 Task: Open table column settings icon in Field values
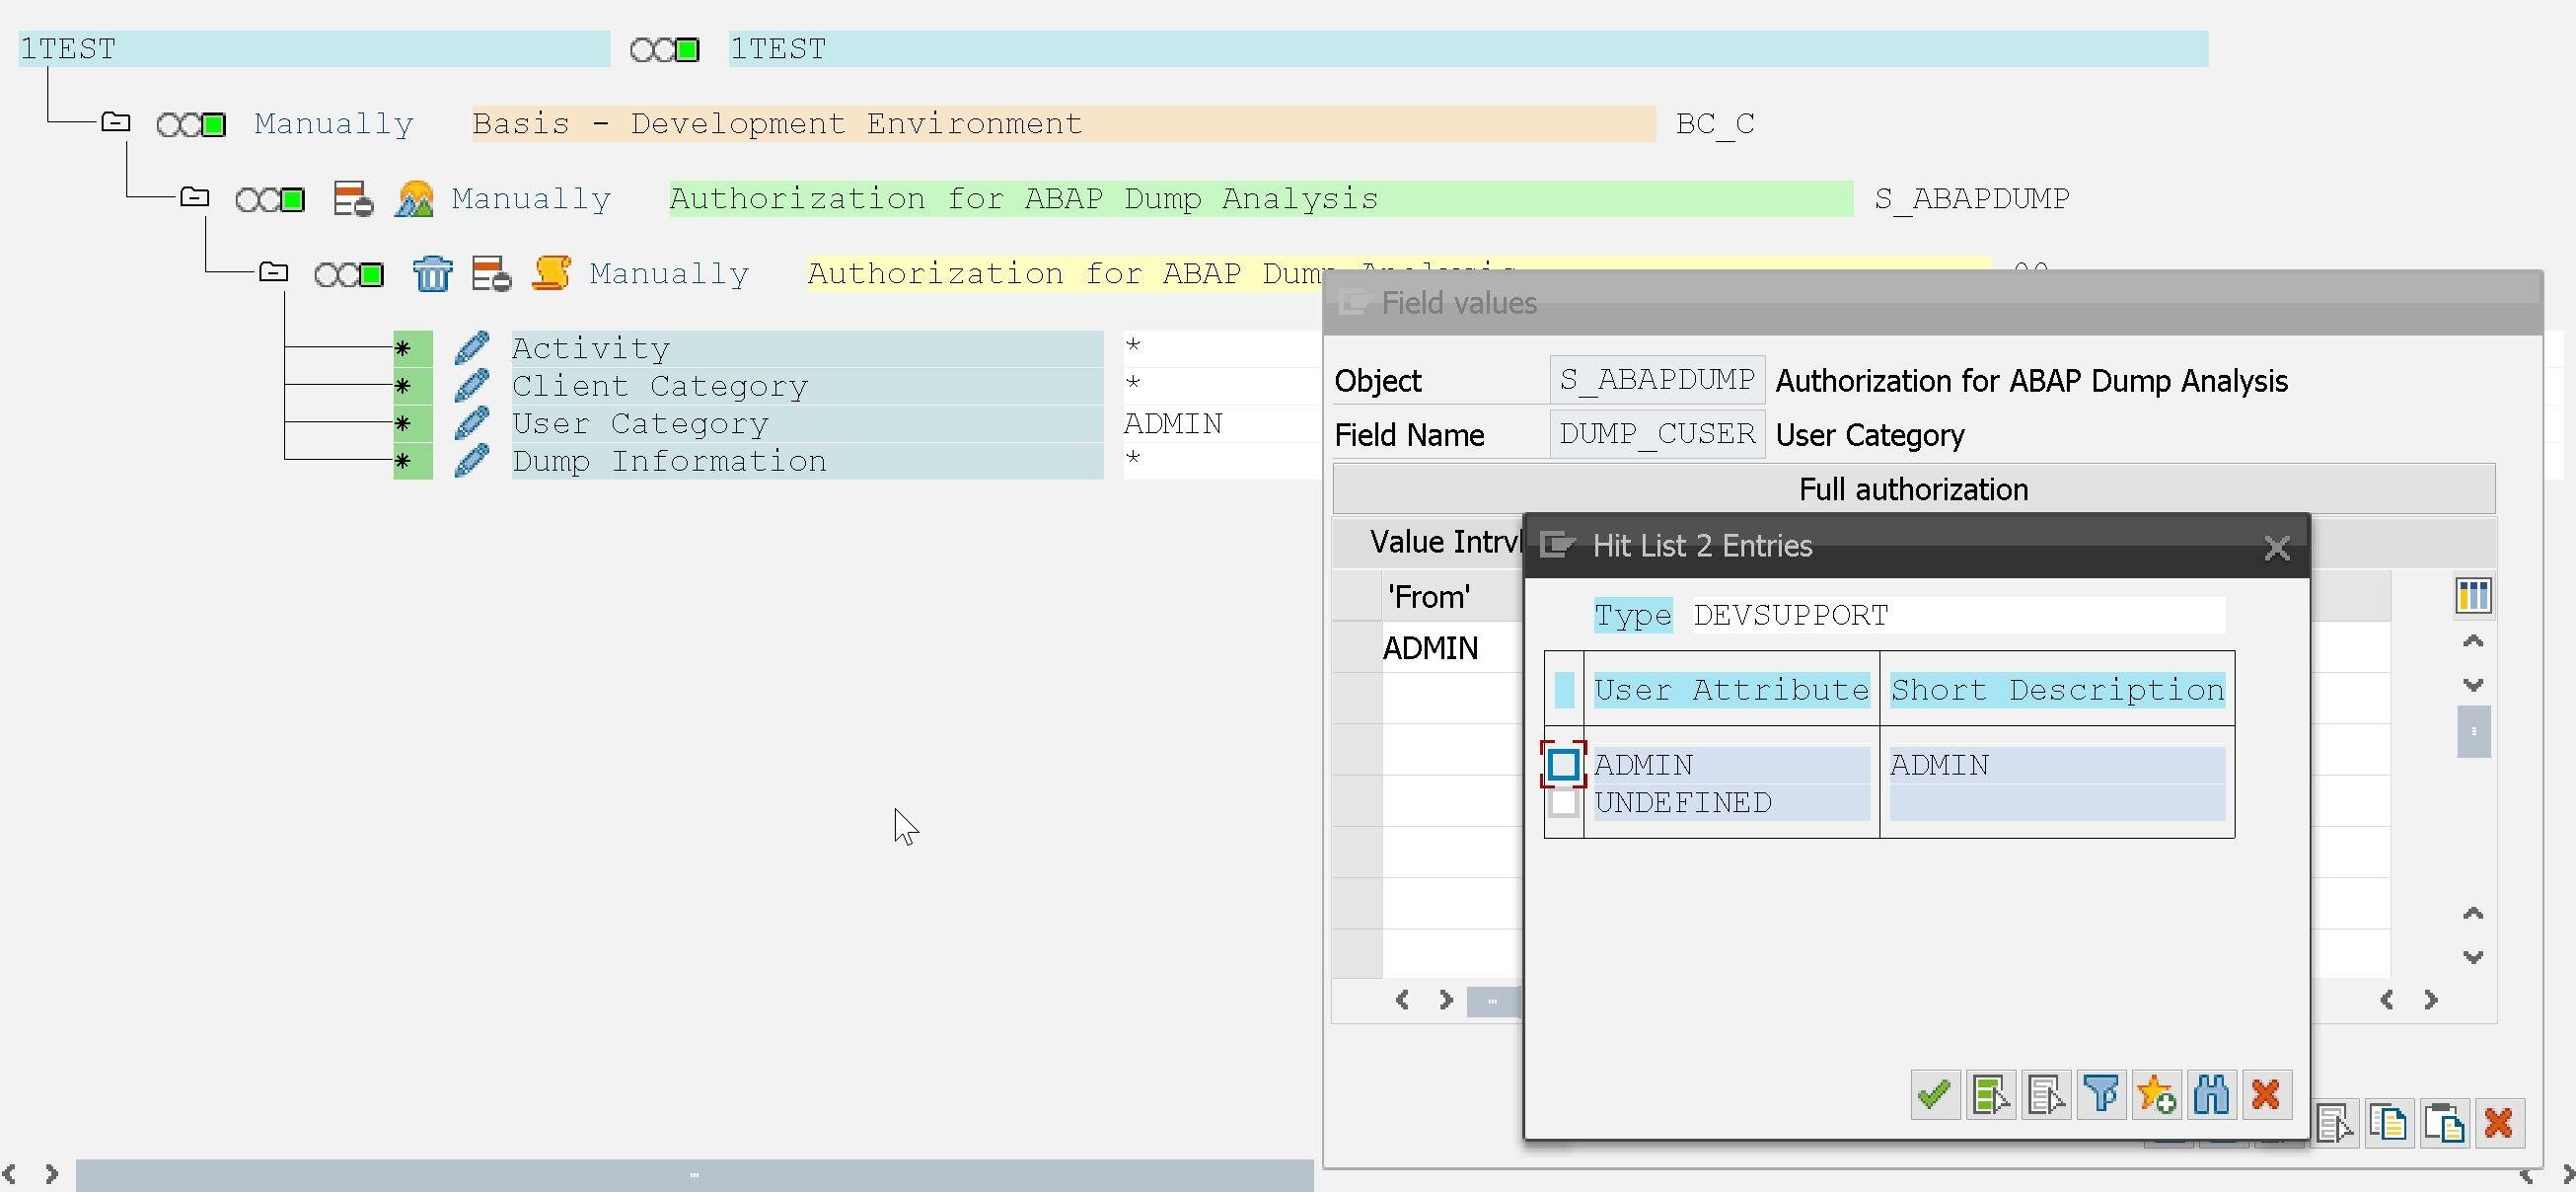[2473, 596]
